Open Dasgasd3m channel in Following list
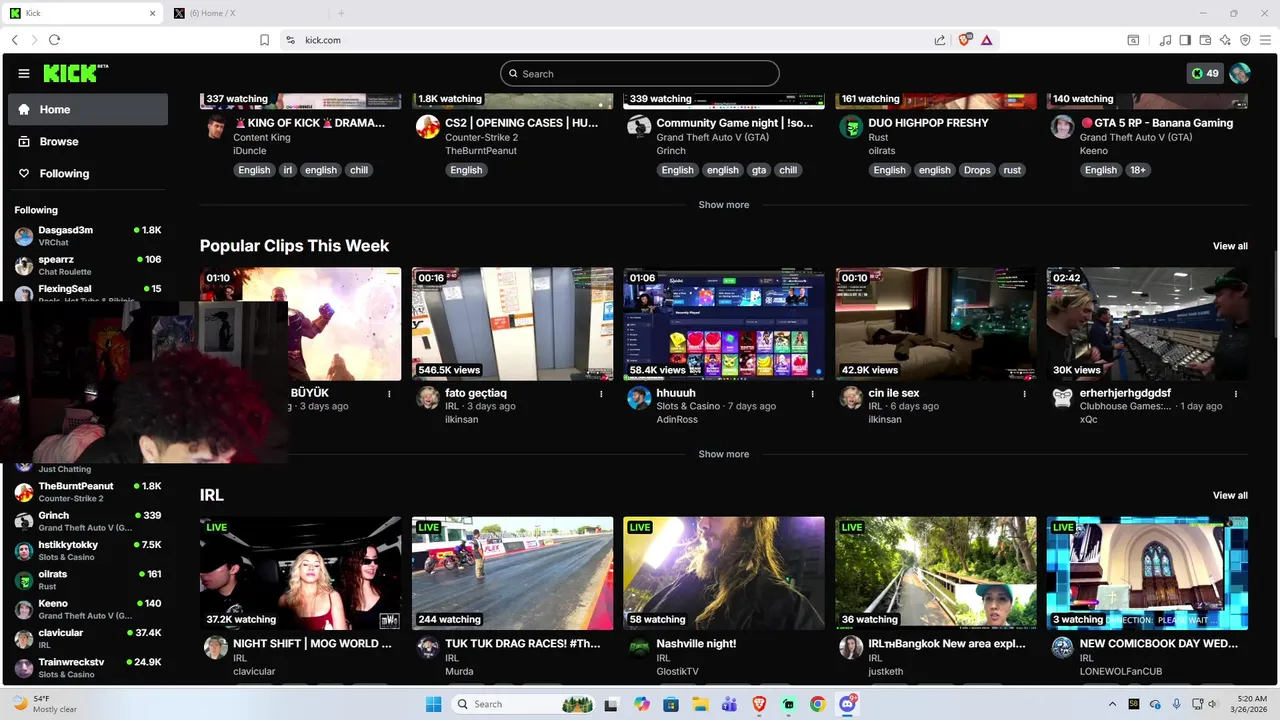The height and width of the screenshot is (720, 1280). (88, 236)
